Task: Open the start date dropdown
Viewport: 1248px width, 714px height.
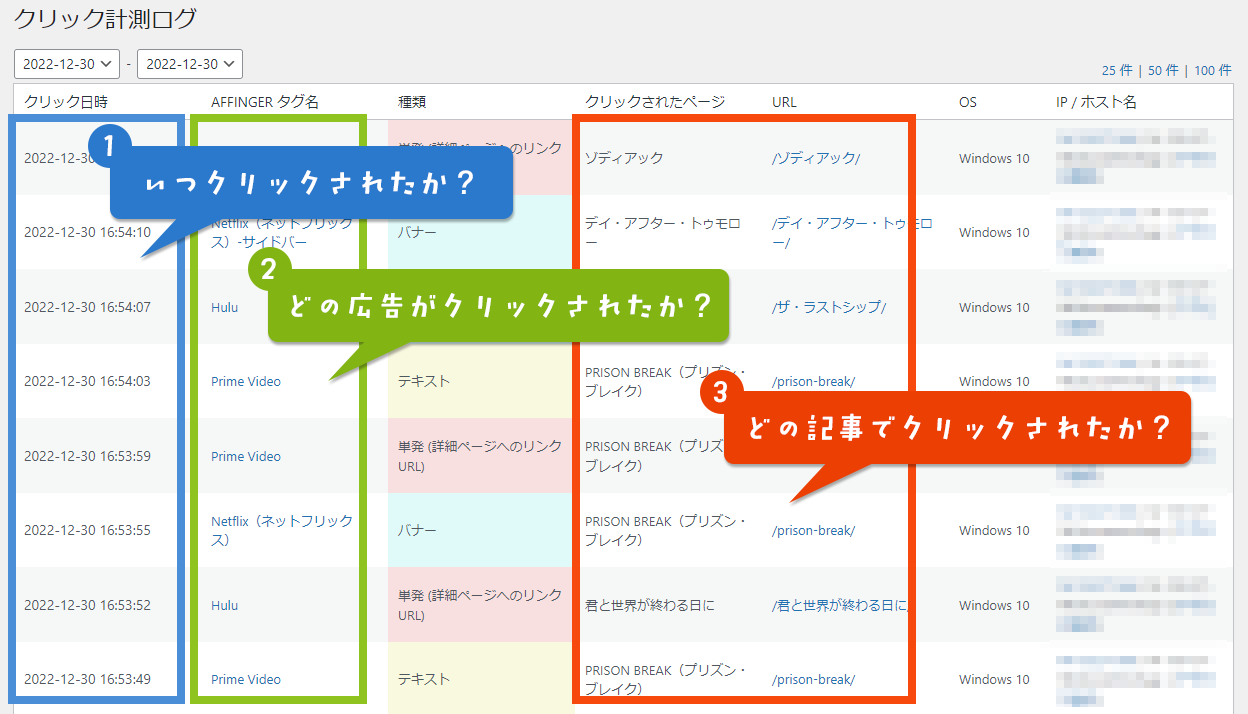Action: click(x=67, y=64)
